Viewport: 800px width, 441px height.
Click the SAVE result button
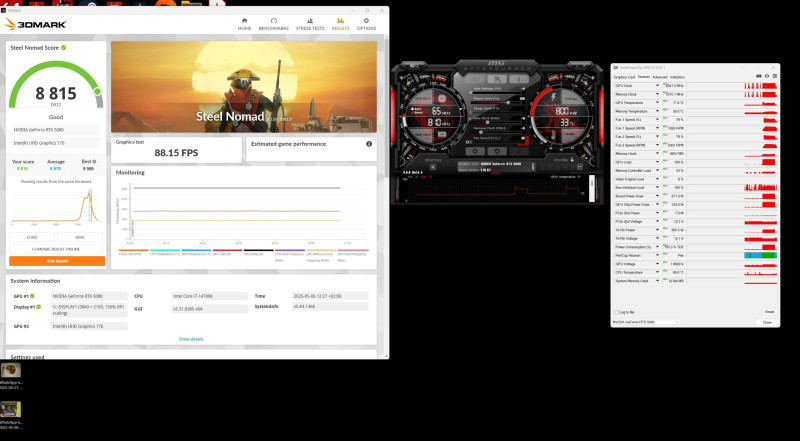click(80, 237)
